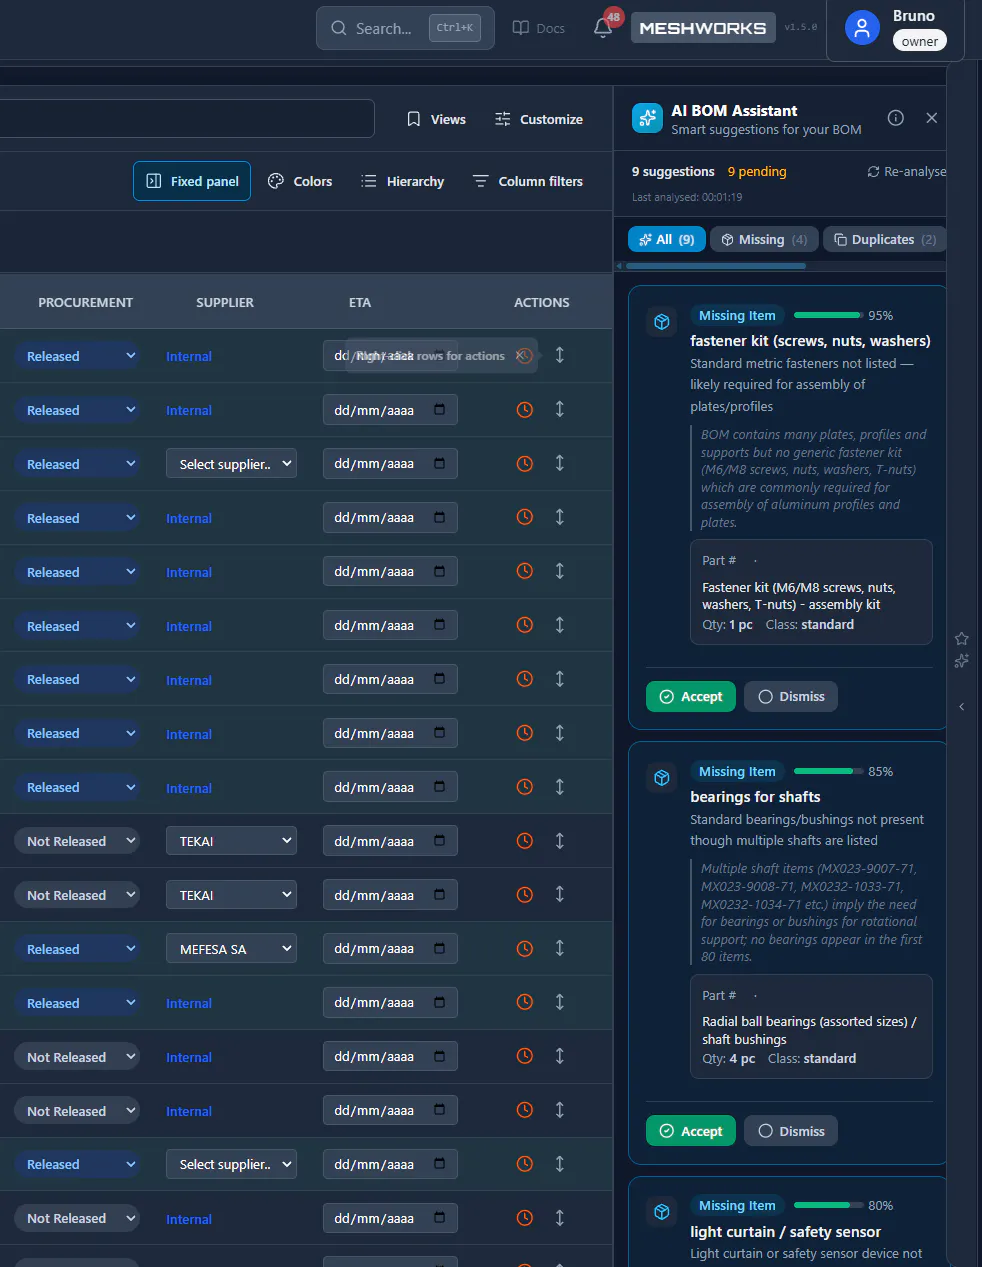
Task: Click the cube icon on fastener kit card
Action: [662, 322]
